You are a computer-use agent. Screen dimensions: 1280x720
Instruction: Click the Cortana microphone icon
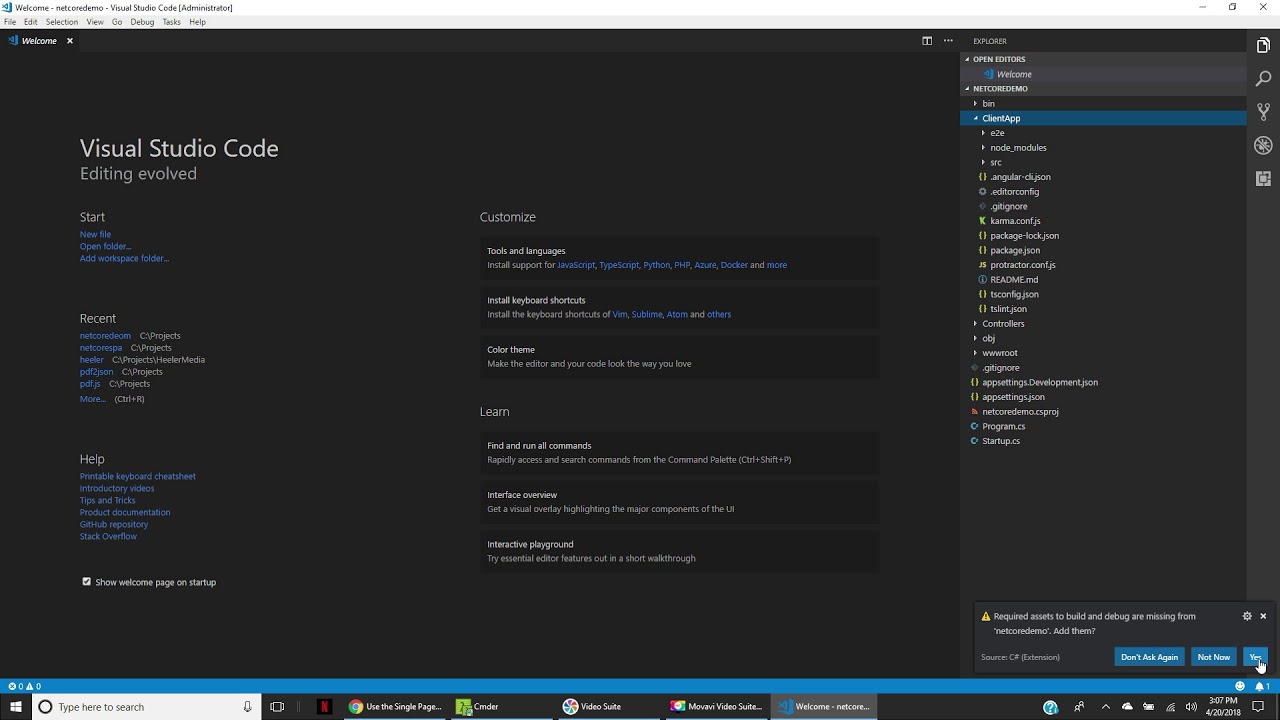[x=247, y=707]
